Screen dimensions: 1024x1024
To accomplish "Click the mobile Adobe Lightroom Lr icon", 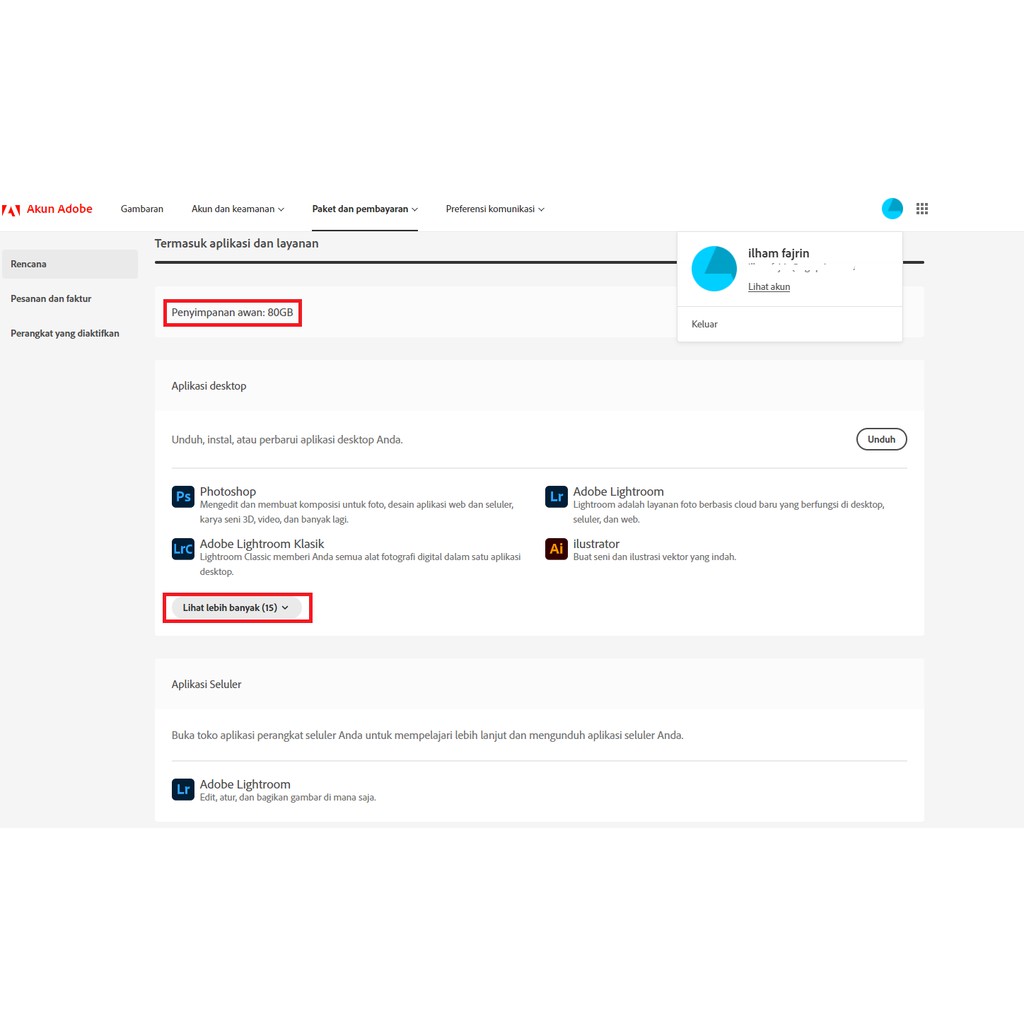I will pyautogui.click(x=183, y=789).
